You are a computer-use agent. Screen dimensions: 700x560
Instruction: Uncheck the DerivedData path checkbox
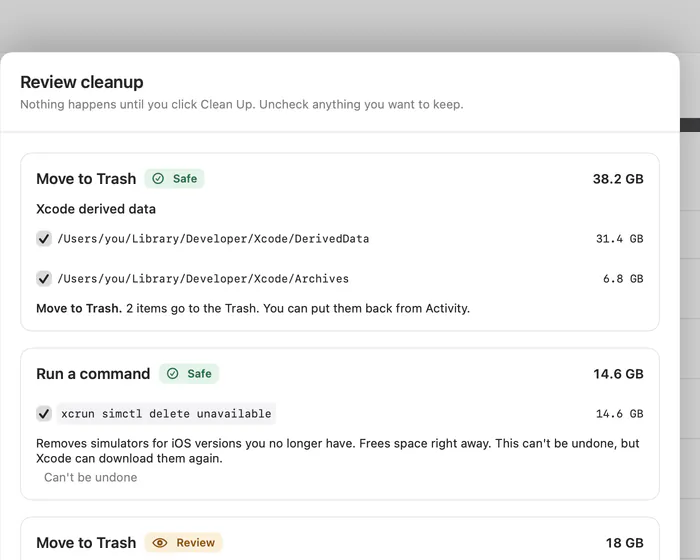pos(44,238)
